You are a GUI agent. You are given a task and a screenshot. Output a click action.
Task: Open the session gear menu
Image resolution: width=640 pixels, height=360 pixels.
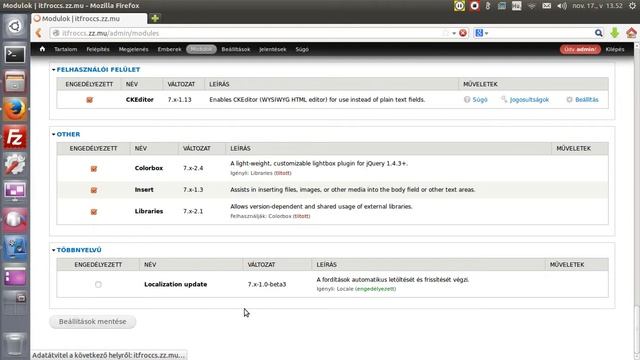[633, 6]
